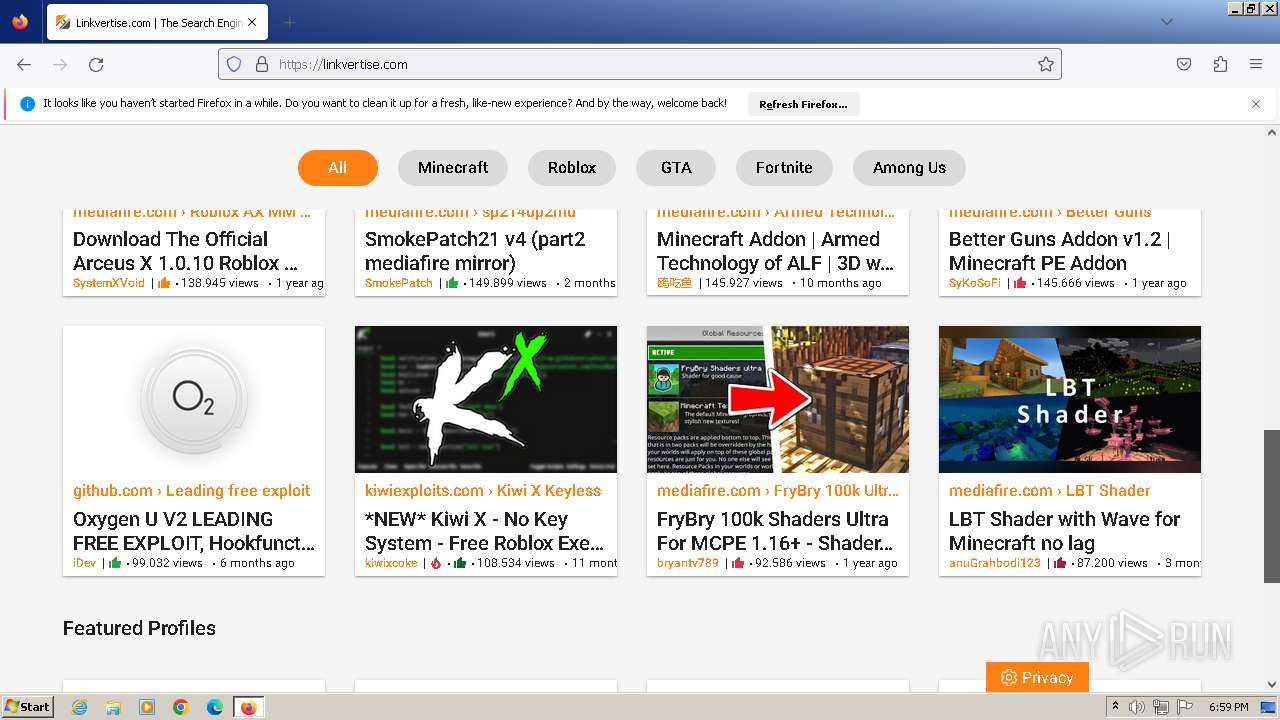Open github.com Leading free exploit link
Image resolution: width=1280 pixels, height=720 pixels.
pos(192,490)
